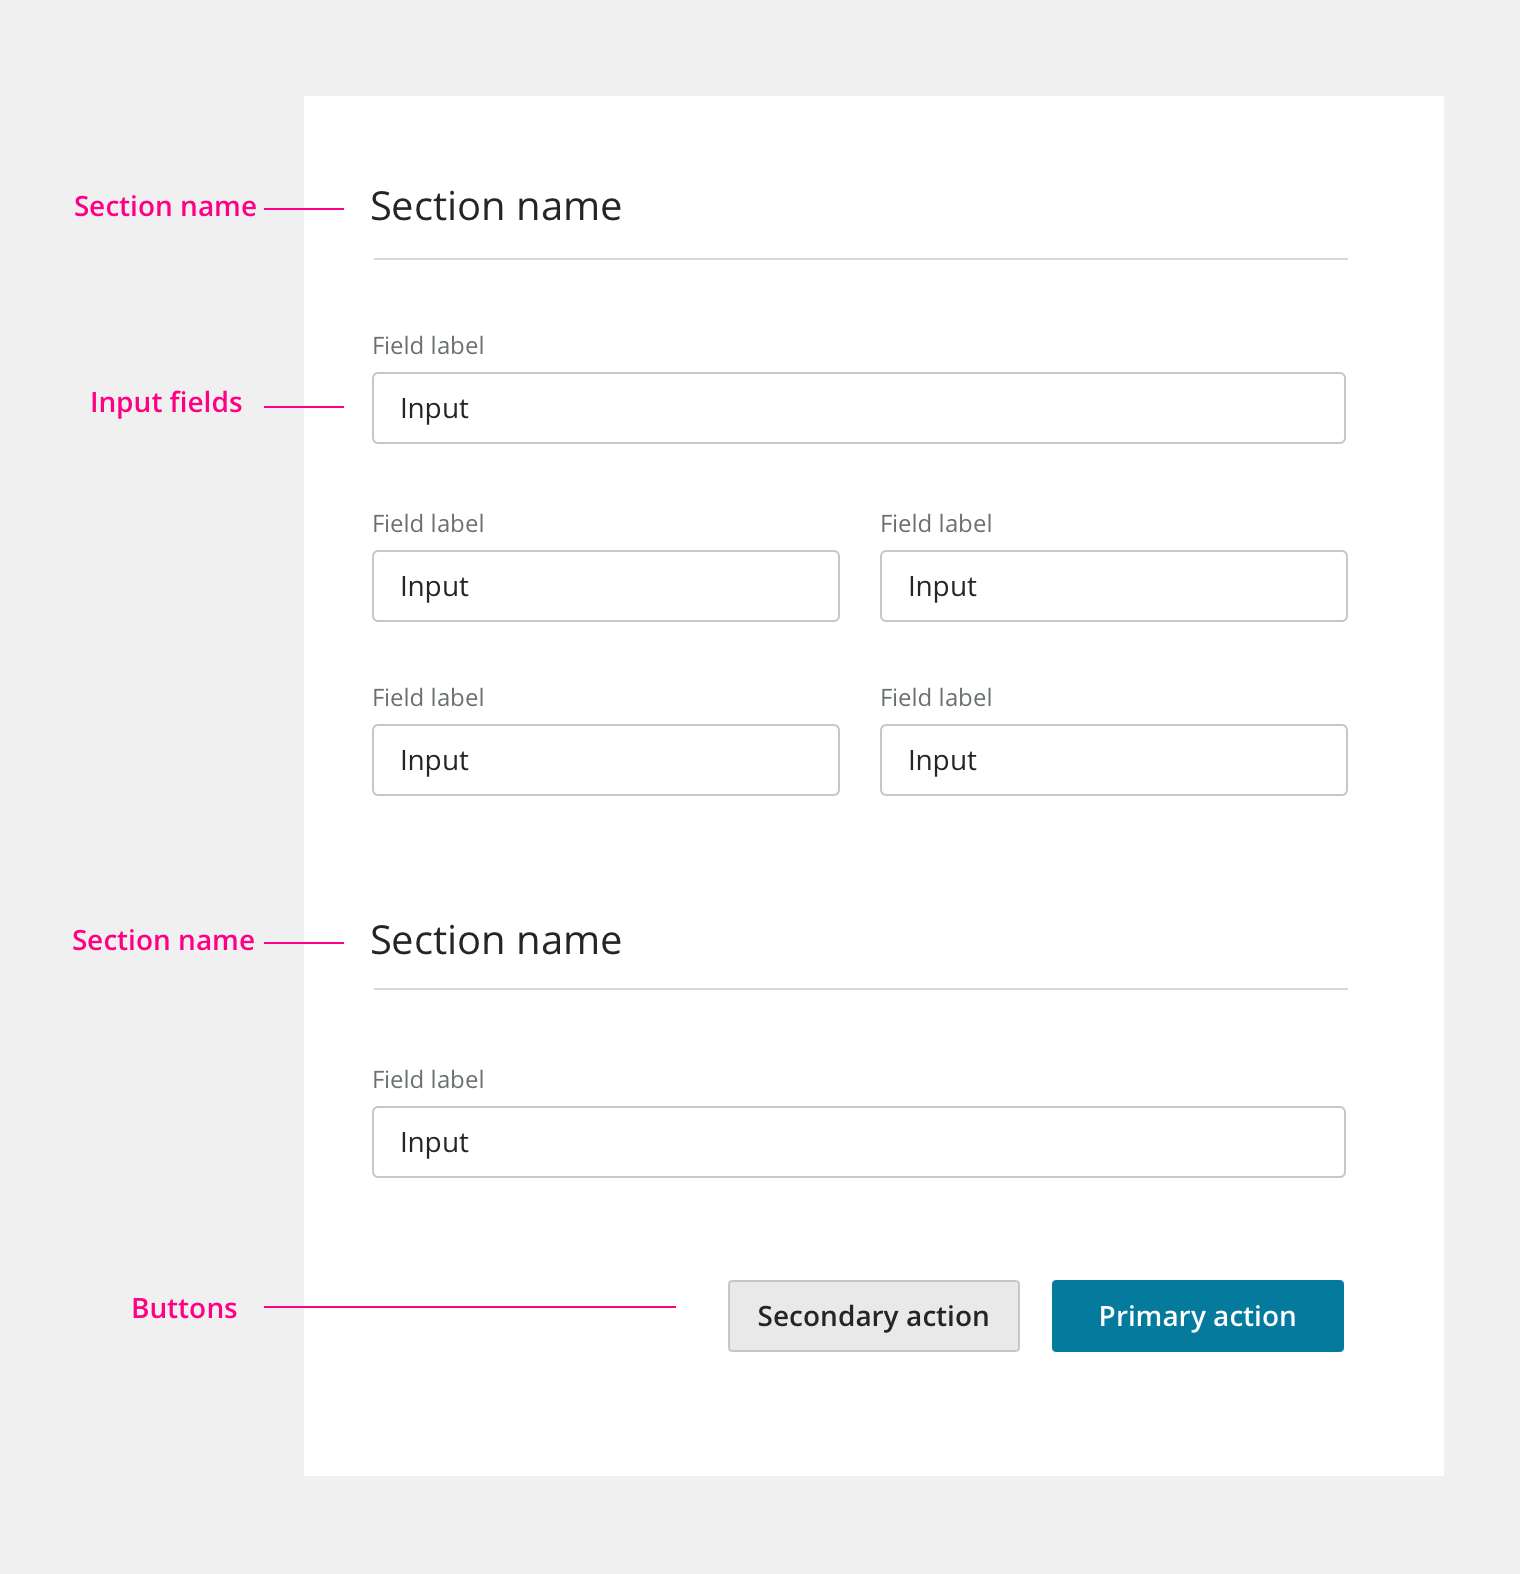Click the pink Input fields annotation label
This screenshot has height=1574, width=1520.
166,402
